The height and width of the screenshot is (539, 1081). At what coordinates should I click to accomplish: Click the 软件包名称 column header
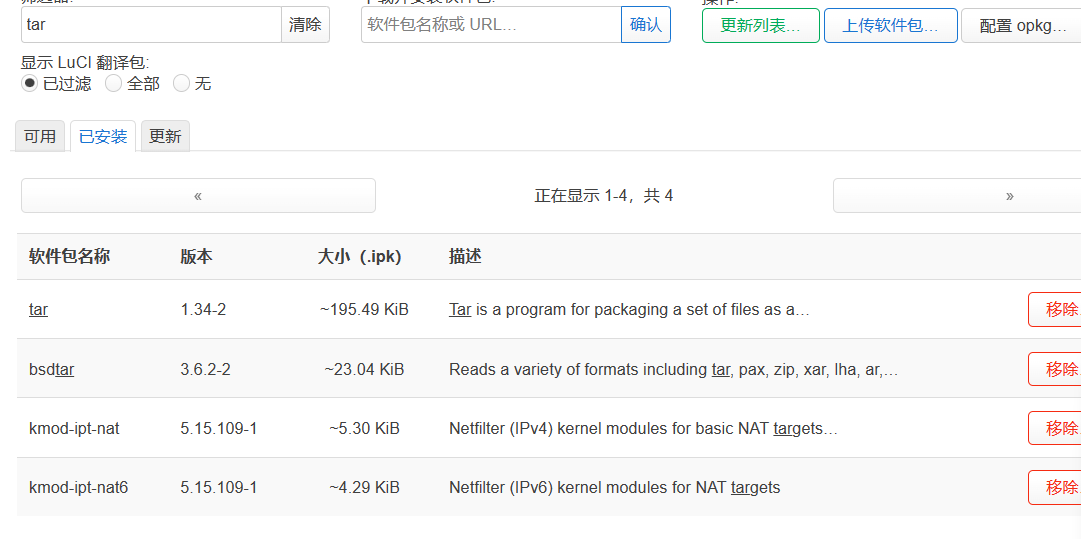pos(69,256)
